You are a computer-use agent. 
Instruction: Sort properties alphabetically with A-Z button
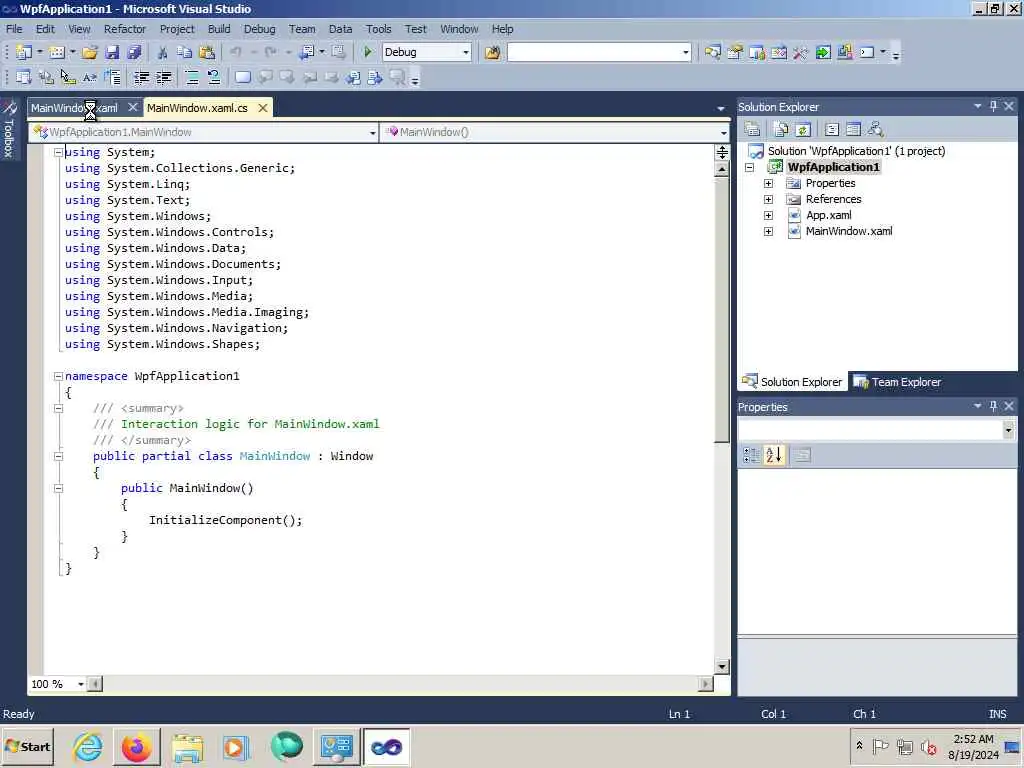tap(774, 455)
